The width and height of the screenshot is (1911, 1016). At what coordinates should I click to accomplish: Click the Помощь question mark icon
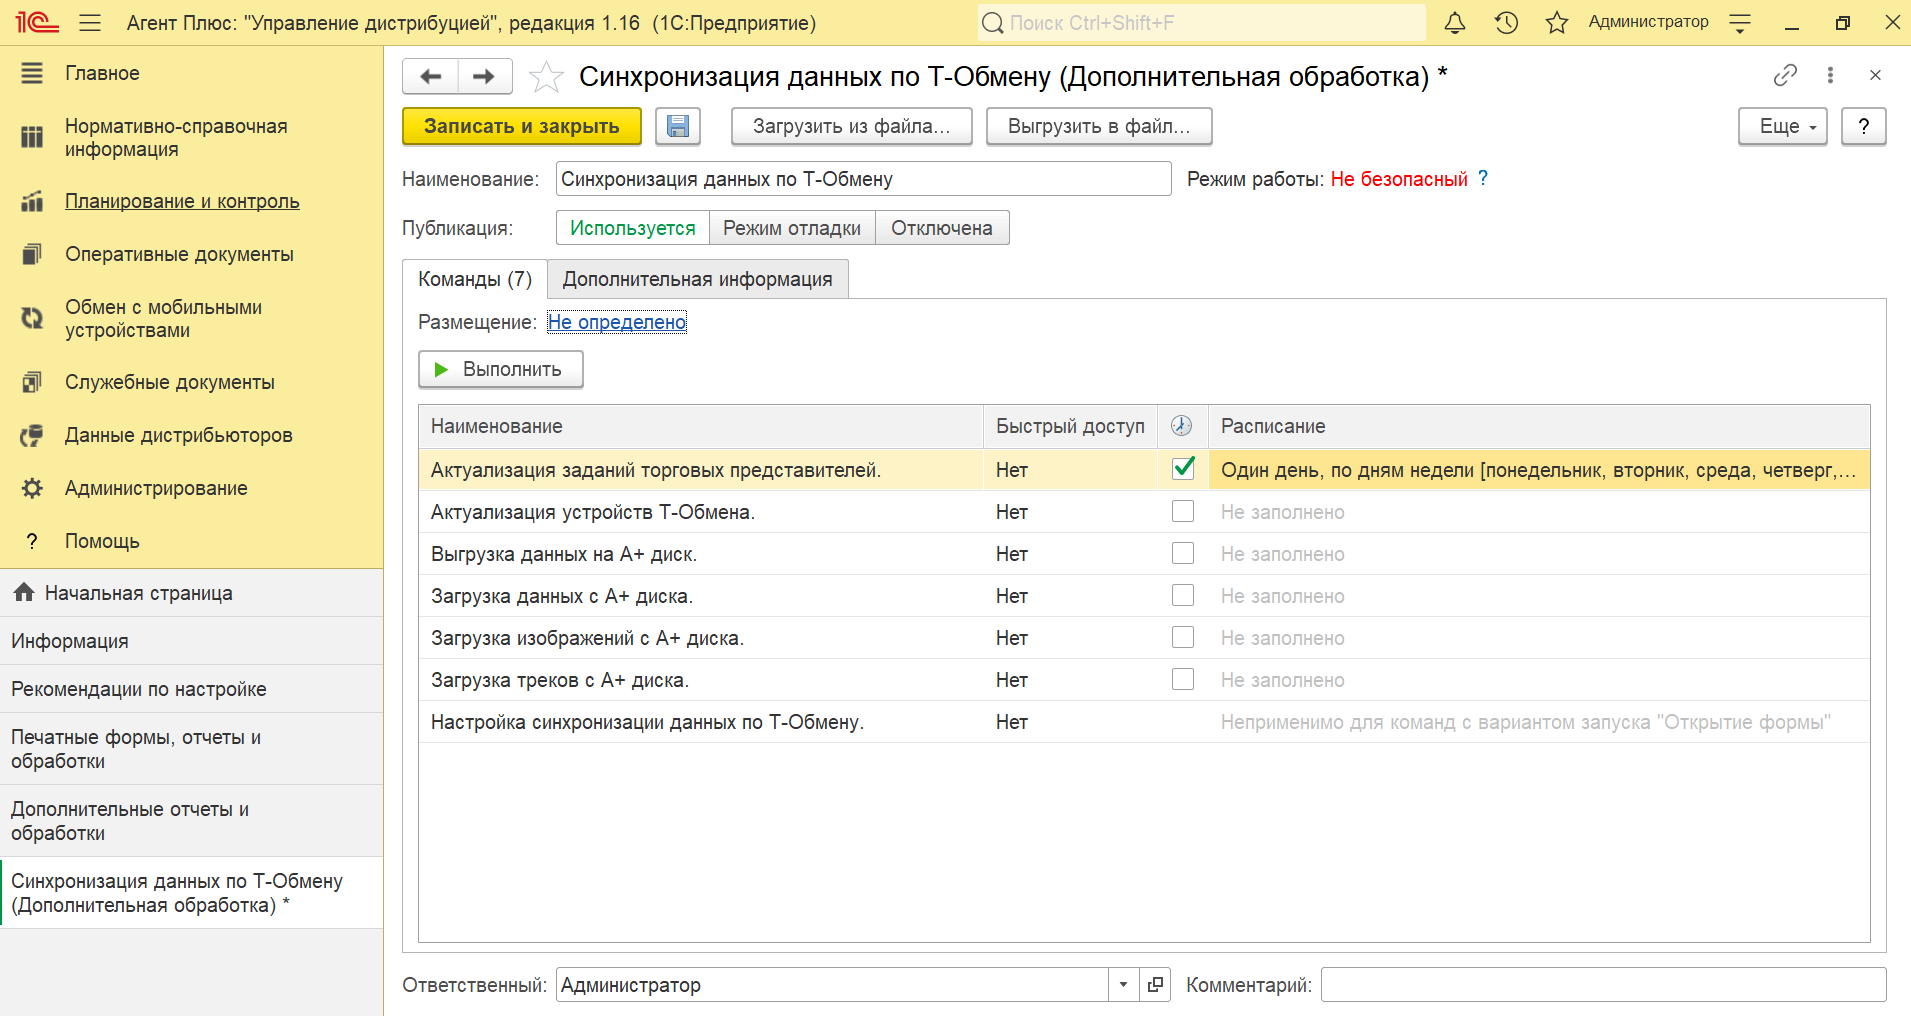(x=32, y=541)
